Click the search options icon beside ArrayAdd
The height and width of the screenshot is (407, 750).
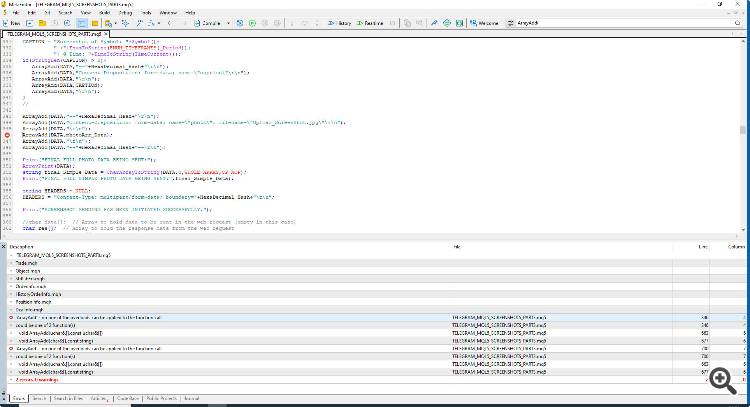(x=510, y=23)
